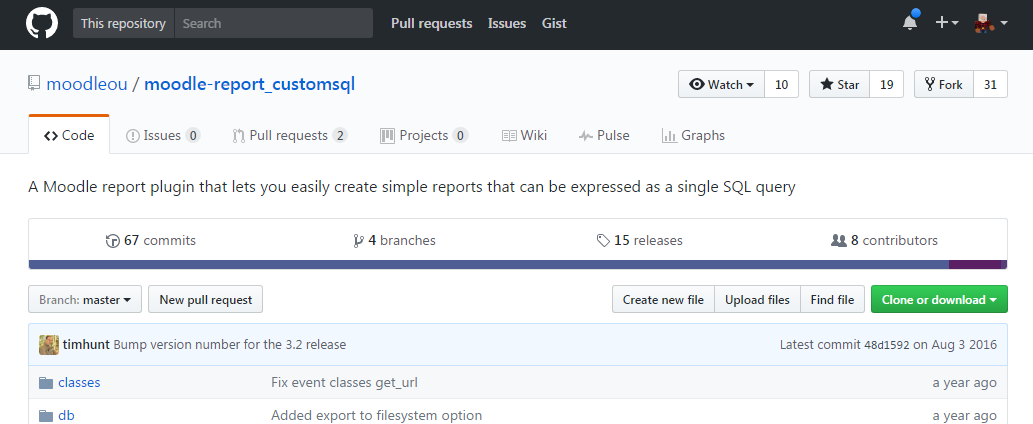Click Pull requests in top navigation
The image size is (1033, 424).
click(x=432, y=23)
